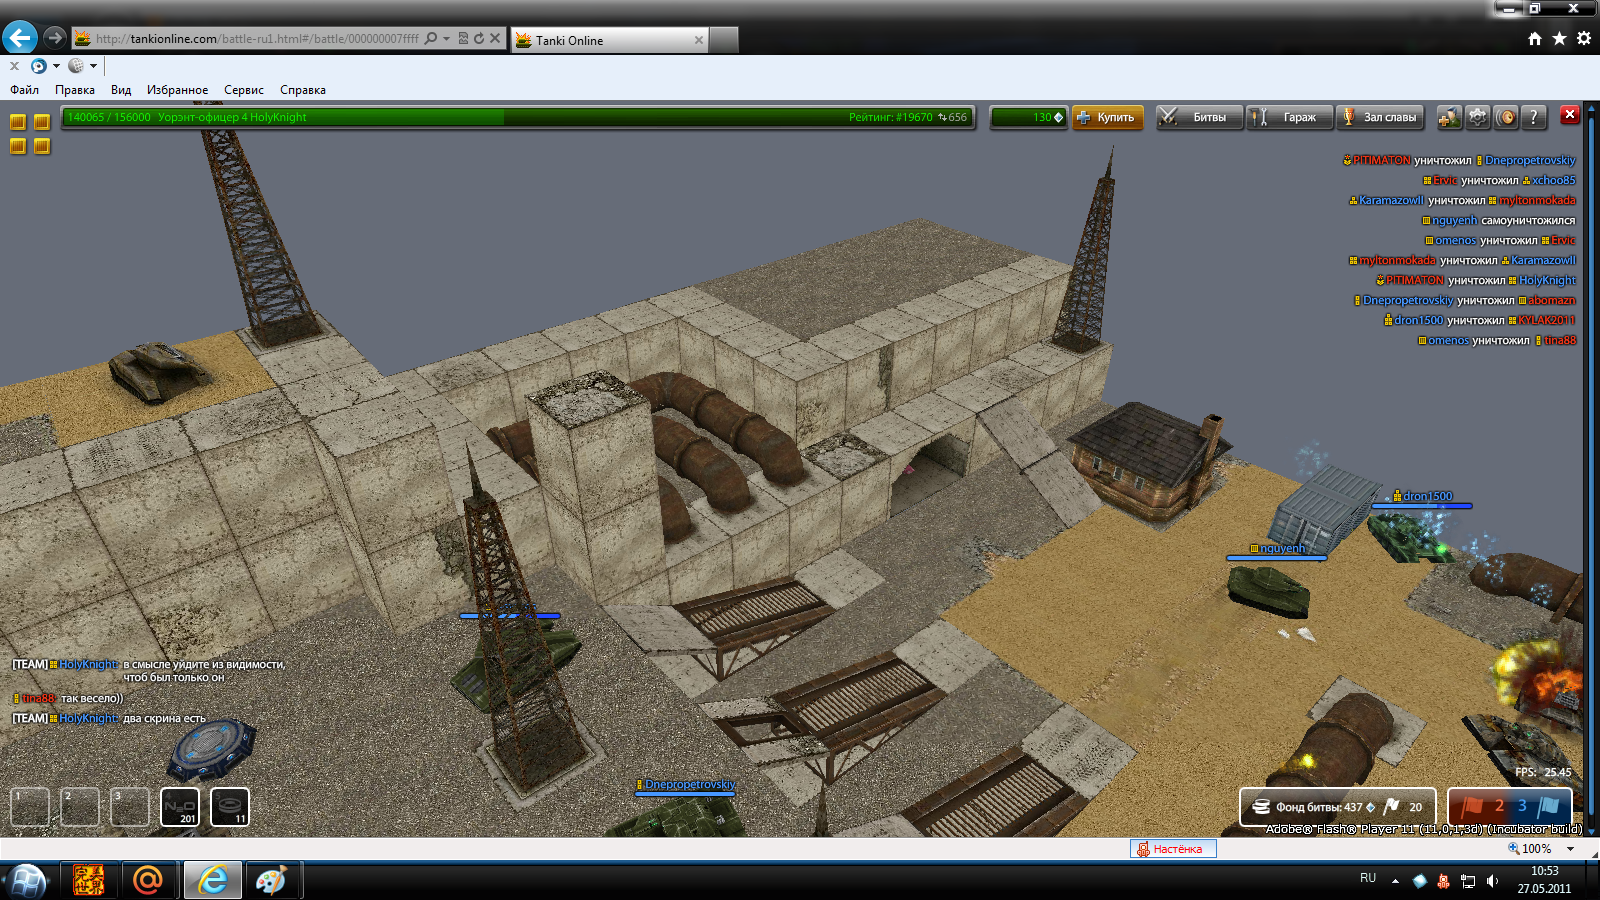
Task: Show hidden tray icons arrow
Action: (x=1395, y=881)
